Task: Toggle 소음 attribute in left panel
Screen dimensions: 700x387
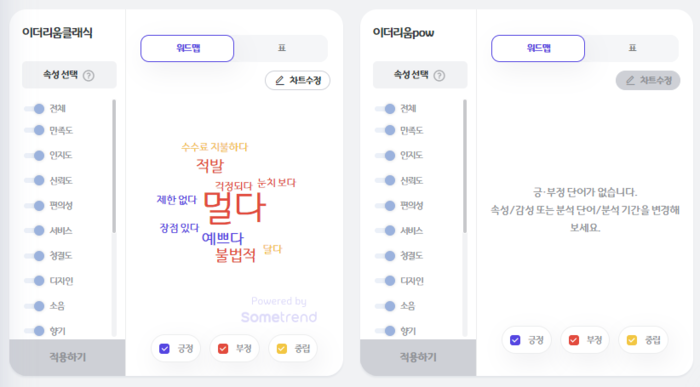Action: 35,306
